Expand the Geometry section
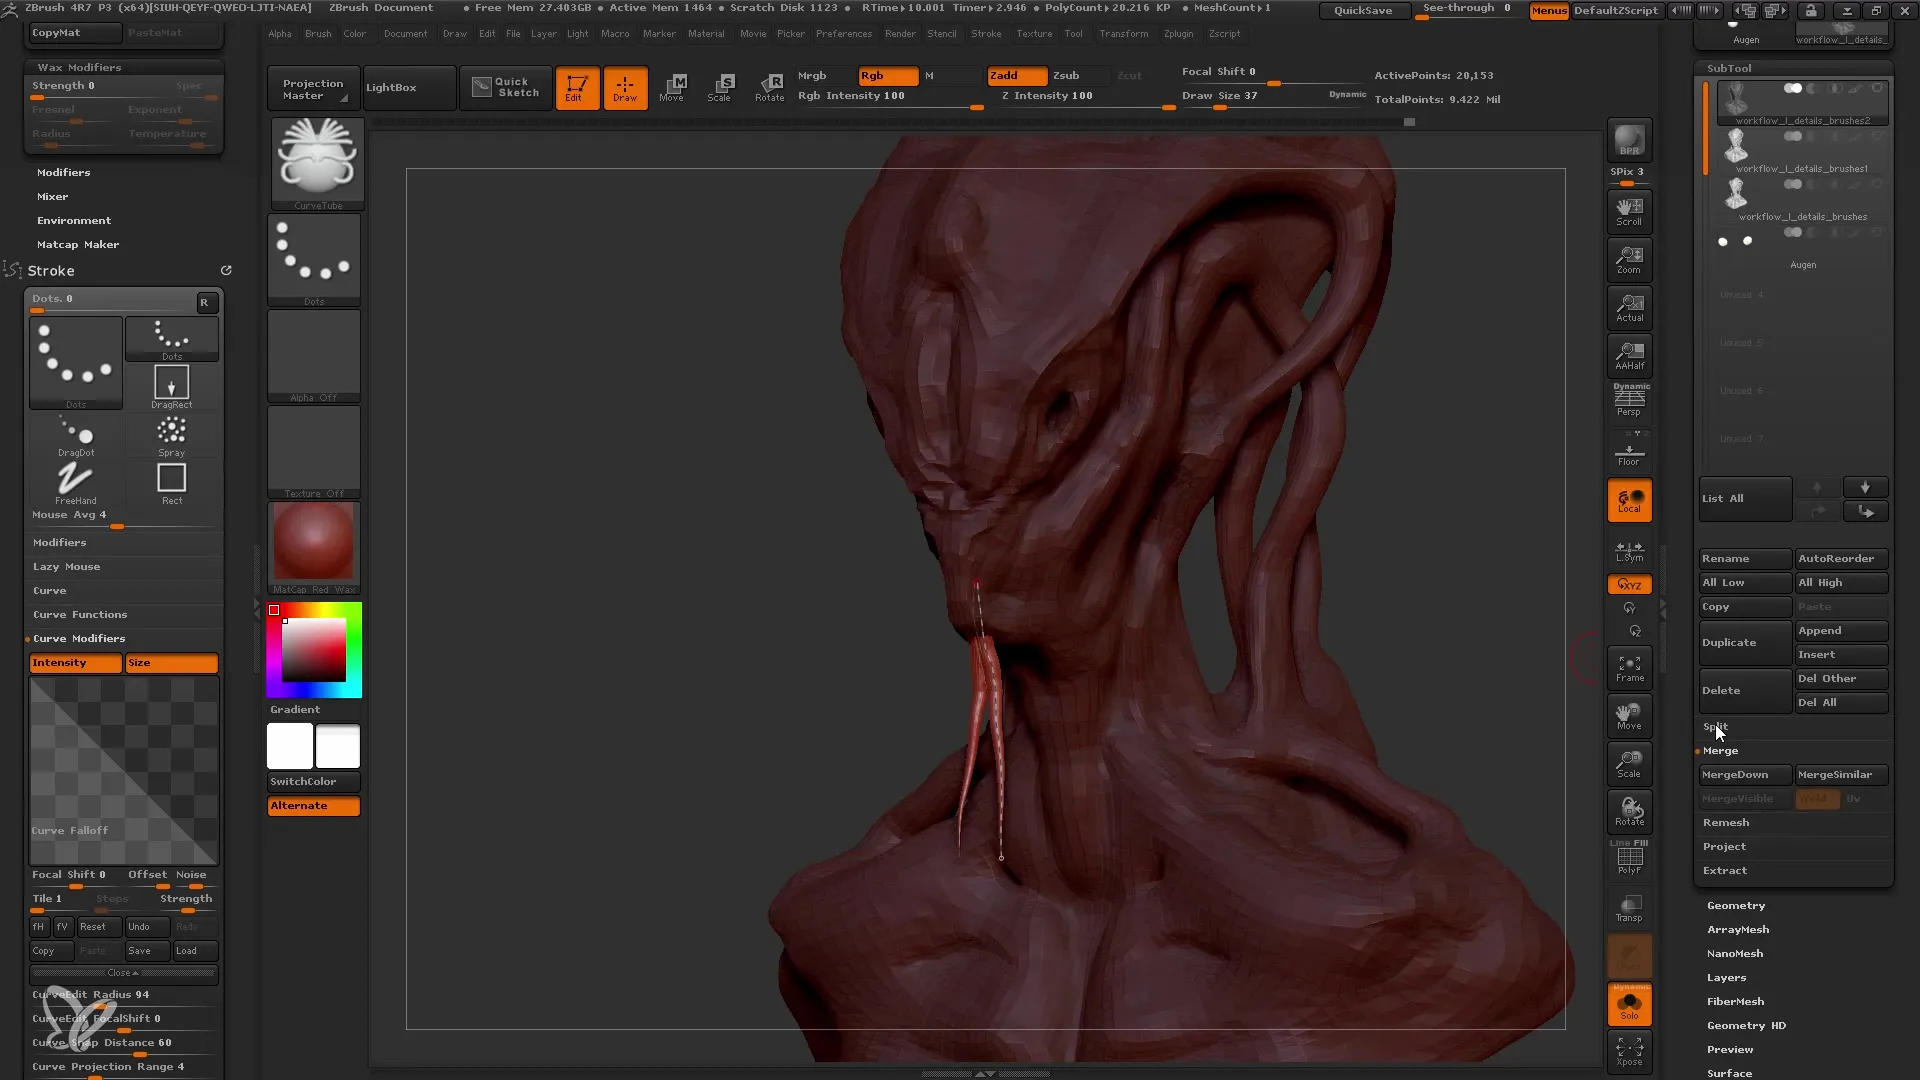1920x1080 pixels. (1735, 905)
